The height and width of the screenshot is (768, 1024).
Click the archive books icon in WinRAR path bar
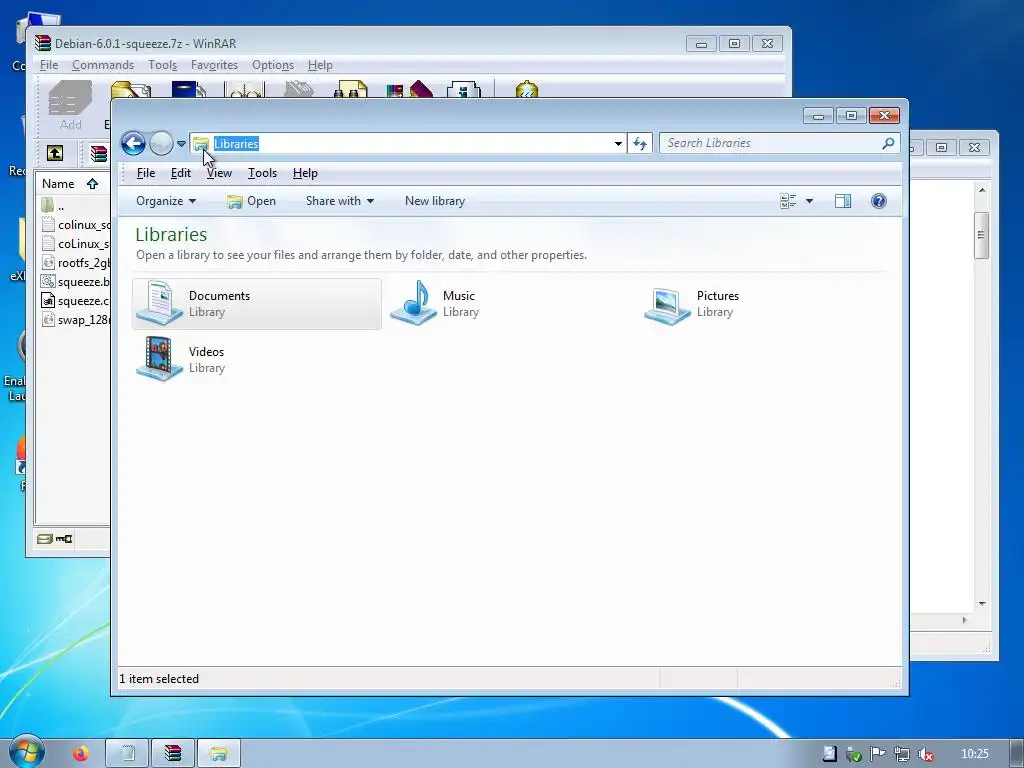[x=99, y=153]
